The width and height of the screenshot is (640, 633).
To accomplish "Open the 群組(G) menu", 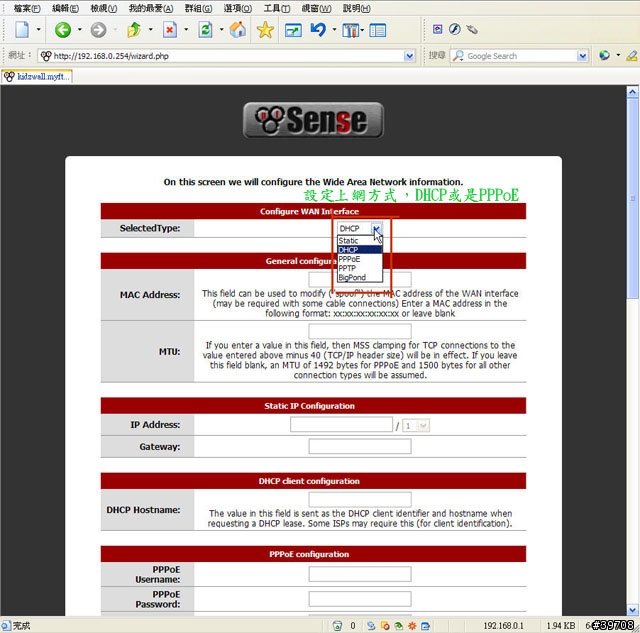I will coord(198,8).
